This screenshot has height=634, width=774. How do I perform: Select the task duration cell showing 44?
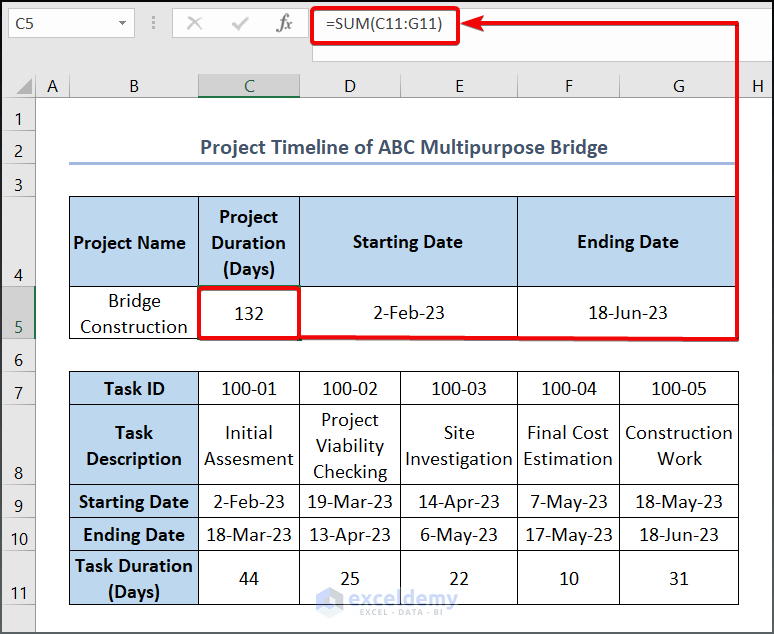pos(249,578)
